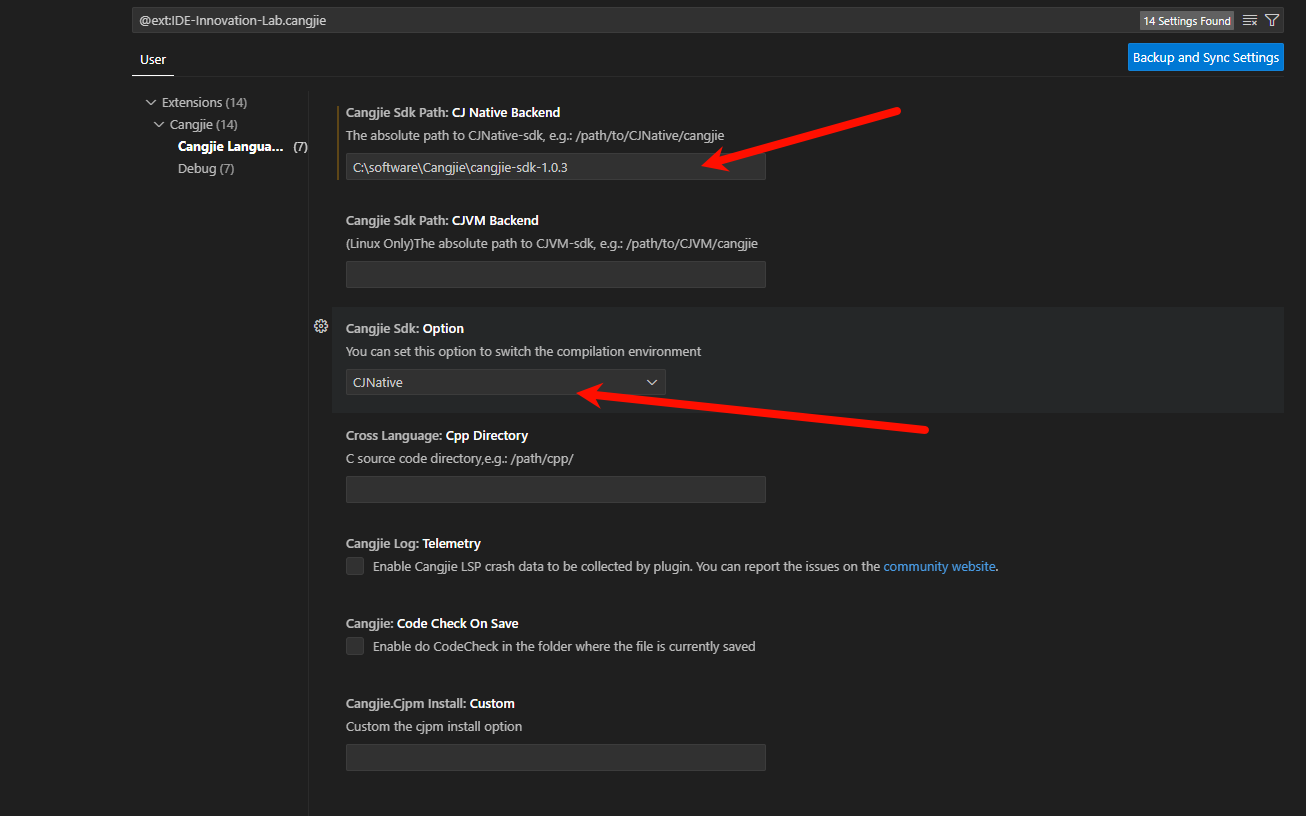Click the 14 Settings Found badge

[x=1187, y=20]
